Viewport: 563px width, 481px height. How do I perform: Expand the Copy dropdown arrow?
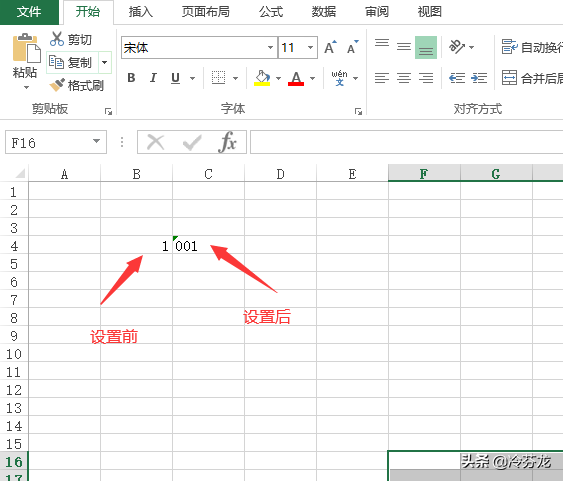[104, 62]
